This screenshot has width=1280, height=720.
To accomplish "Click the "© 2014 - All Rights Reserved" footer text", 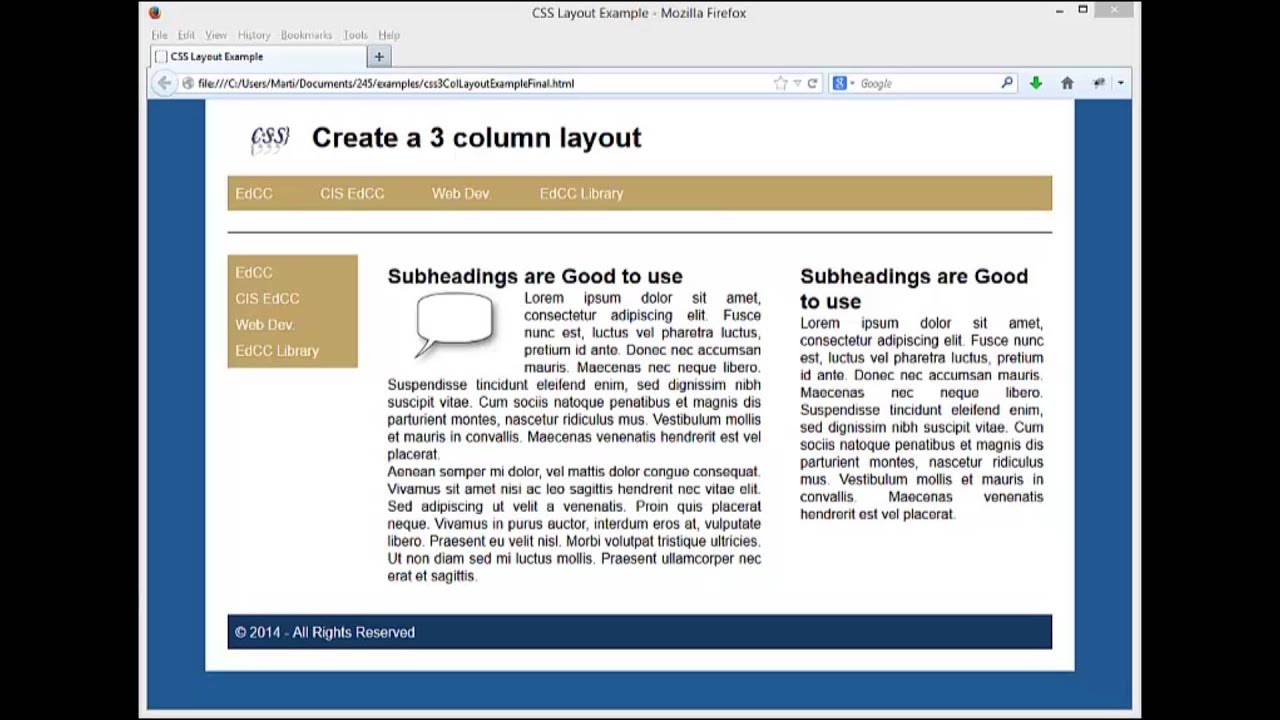I will click(x=325, y=632).
